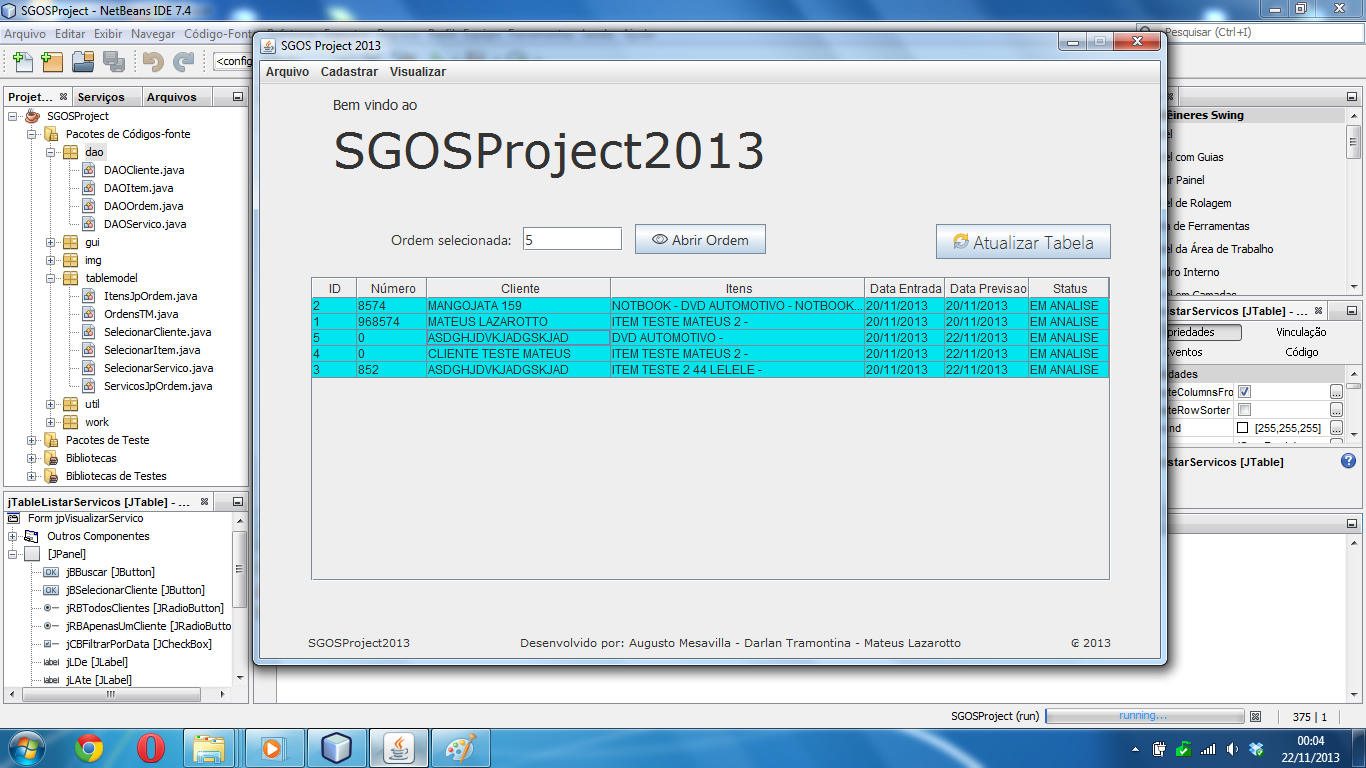Enable the autoCreateRowSorter property checkbox
This screenshot has height=768, width=1366.
[x=1243, y=410]
